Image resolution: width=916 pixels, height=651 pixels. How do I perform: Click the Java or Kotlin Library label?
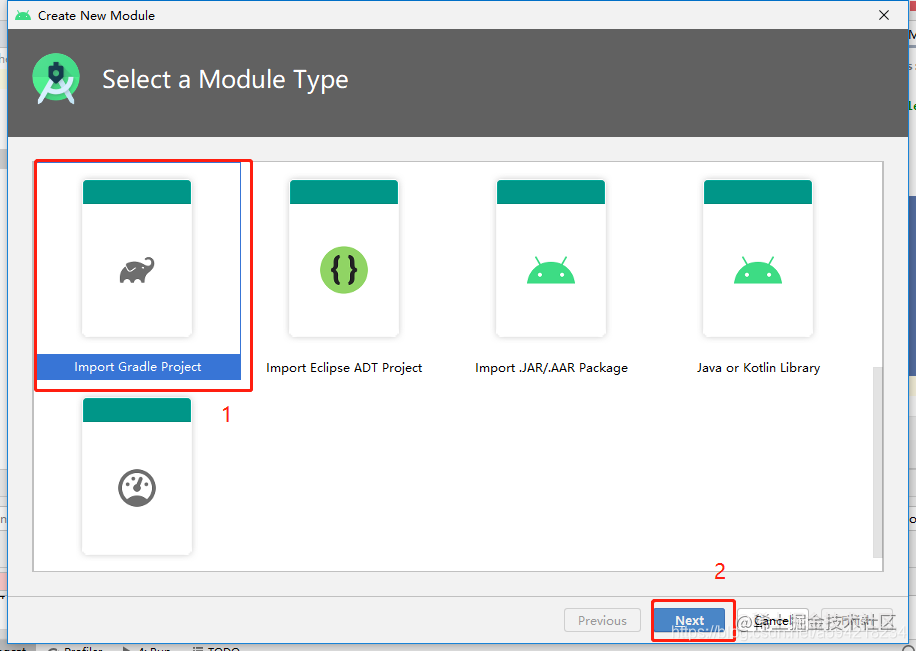[x=758, y=368]
